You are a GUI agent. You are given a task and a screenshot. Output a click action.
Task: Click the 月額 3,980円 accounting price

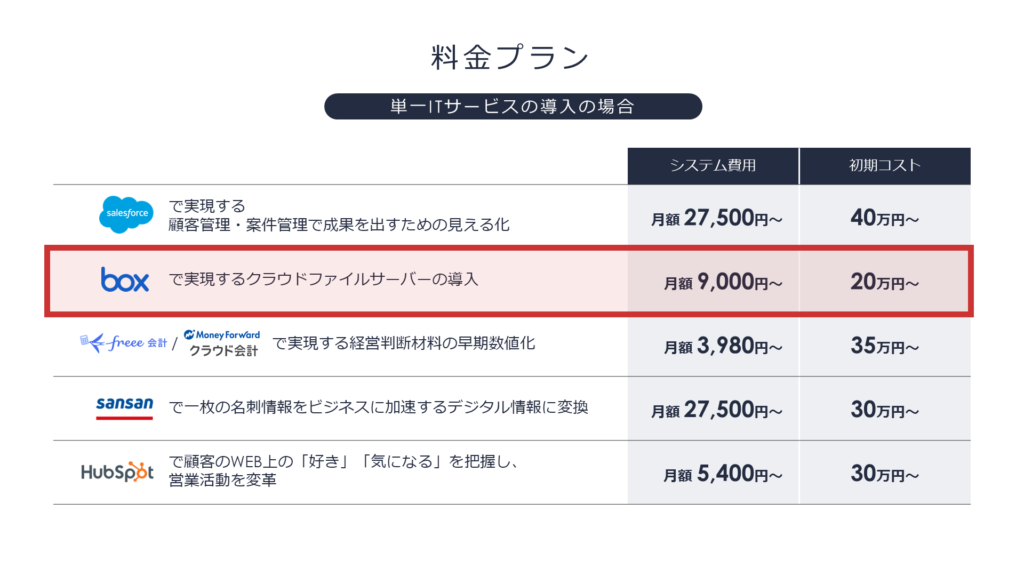tap(722, 346)
